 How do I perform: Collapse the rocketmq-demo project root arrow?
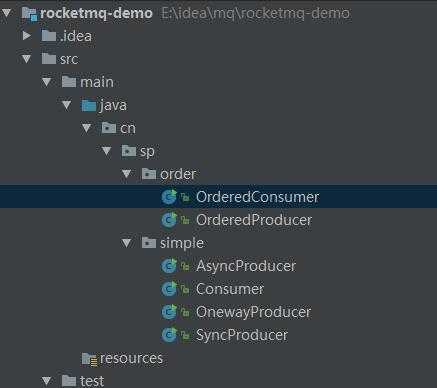tap(7, 13)
